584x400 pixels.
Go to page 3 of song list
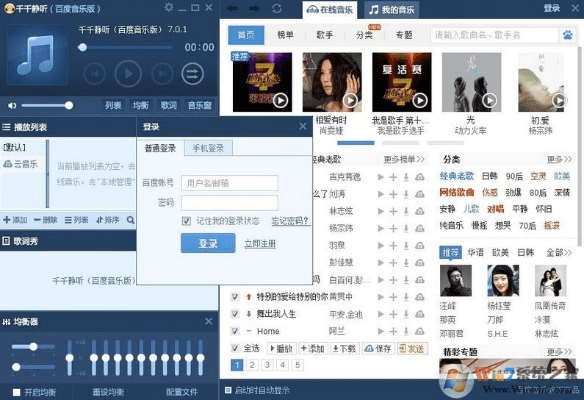tap(267, 365)
